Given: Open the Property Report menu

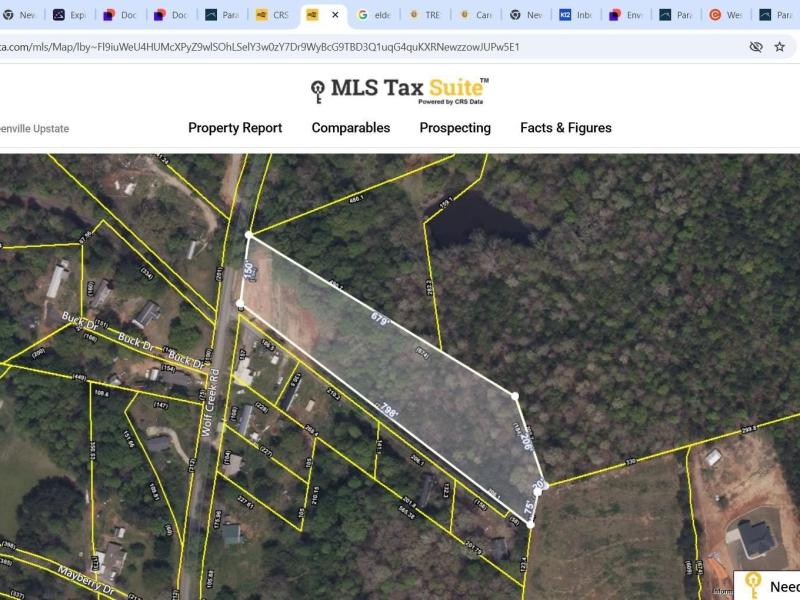Looking at the screenshot, I should (x=235, y=128).
